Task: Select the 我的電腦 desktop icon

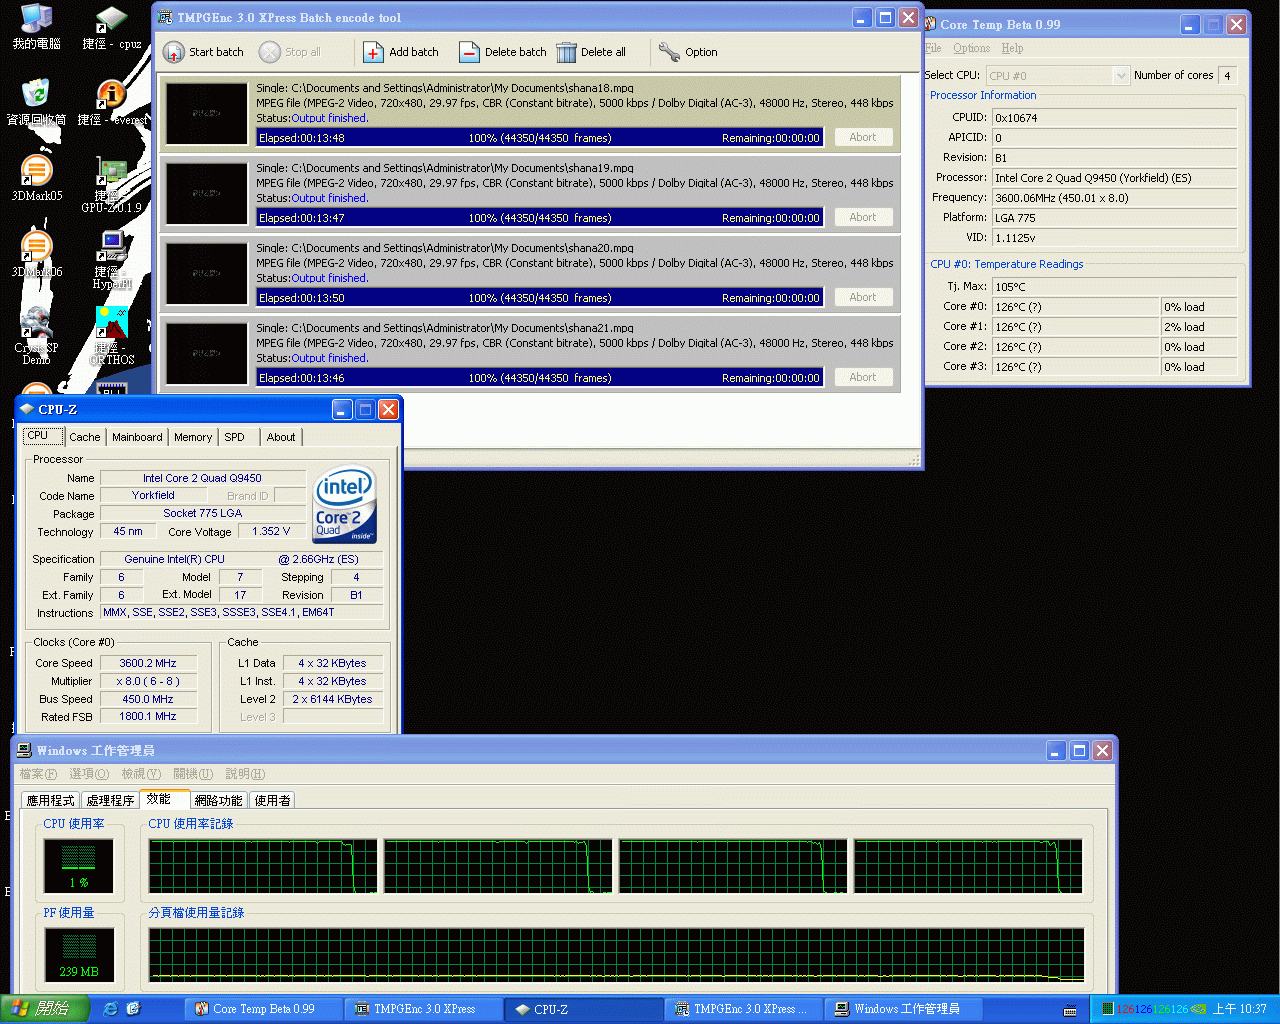Action: (36, 28)
